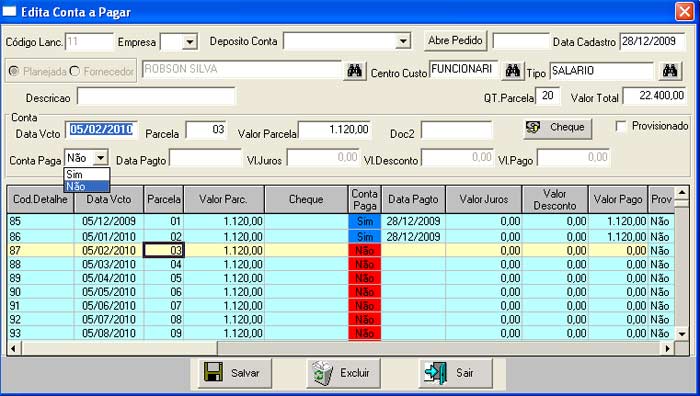Click binoculars icon next to Tipo SALARIO field

pyautogui.click(x=670, y=71)
